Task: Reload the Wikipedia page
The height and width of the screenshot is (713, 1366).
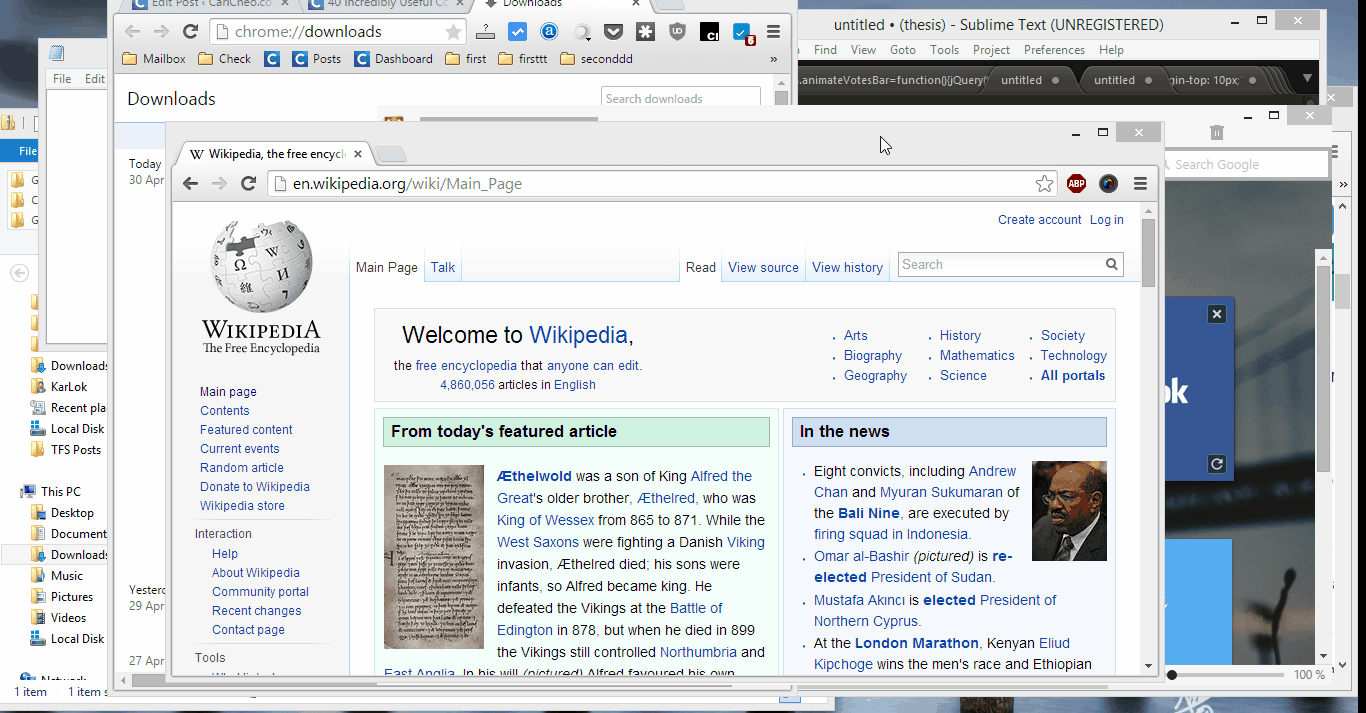Action: point(249,183)
